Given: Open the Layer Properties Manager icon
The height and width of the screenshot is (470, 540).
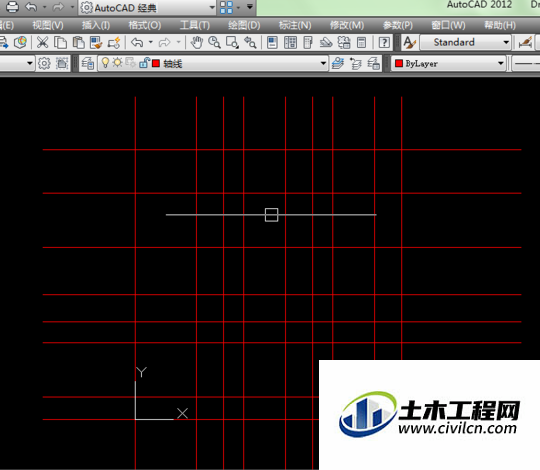Looking at the screenshot, I should [x=87, y=63].
